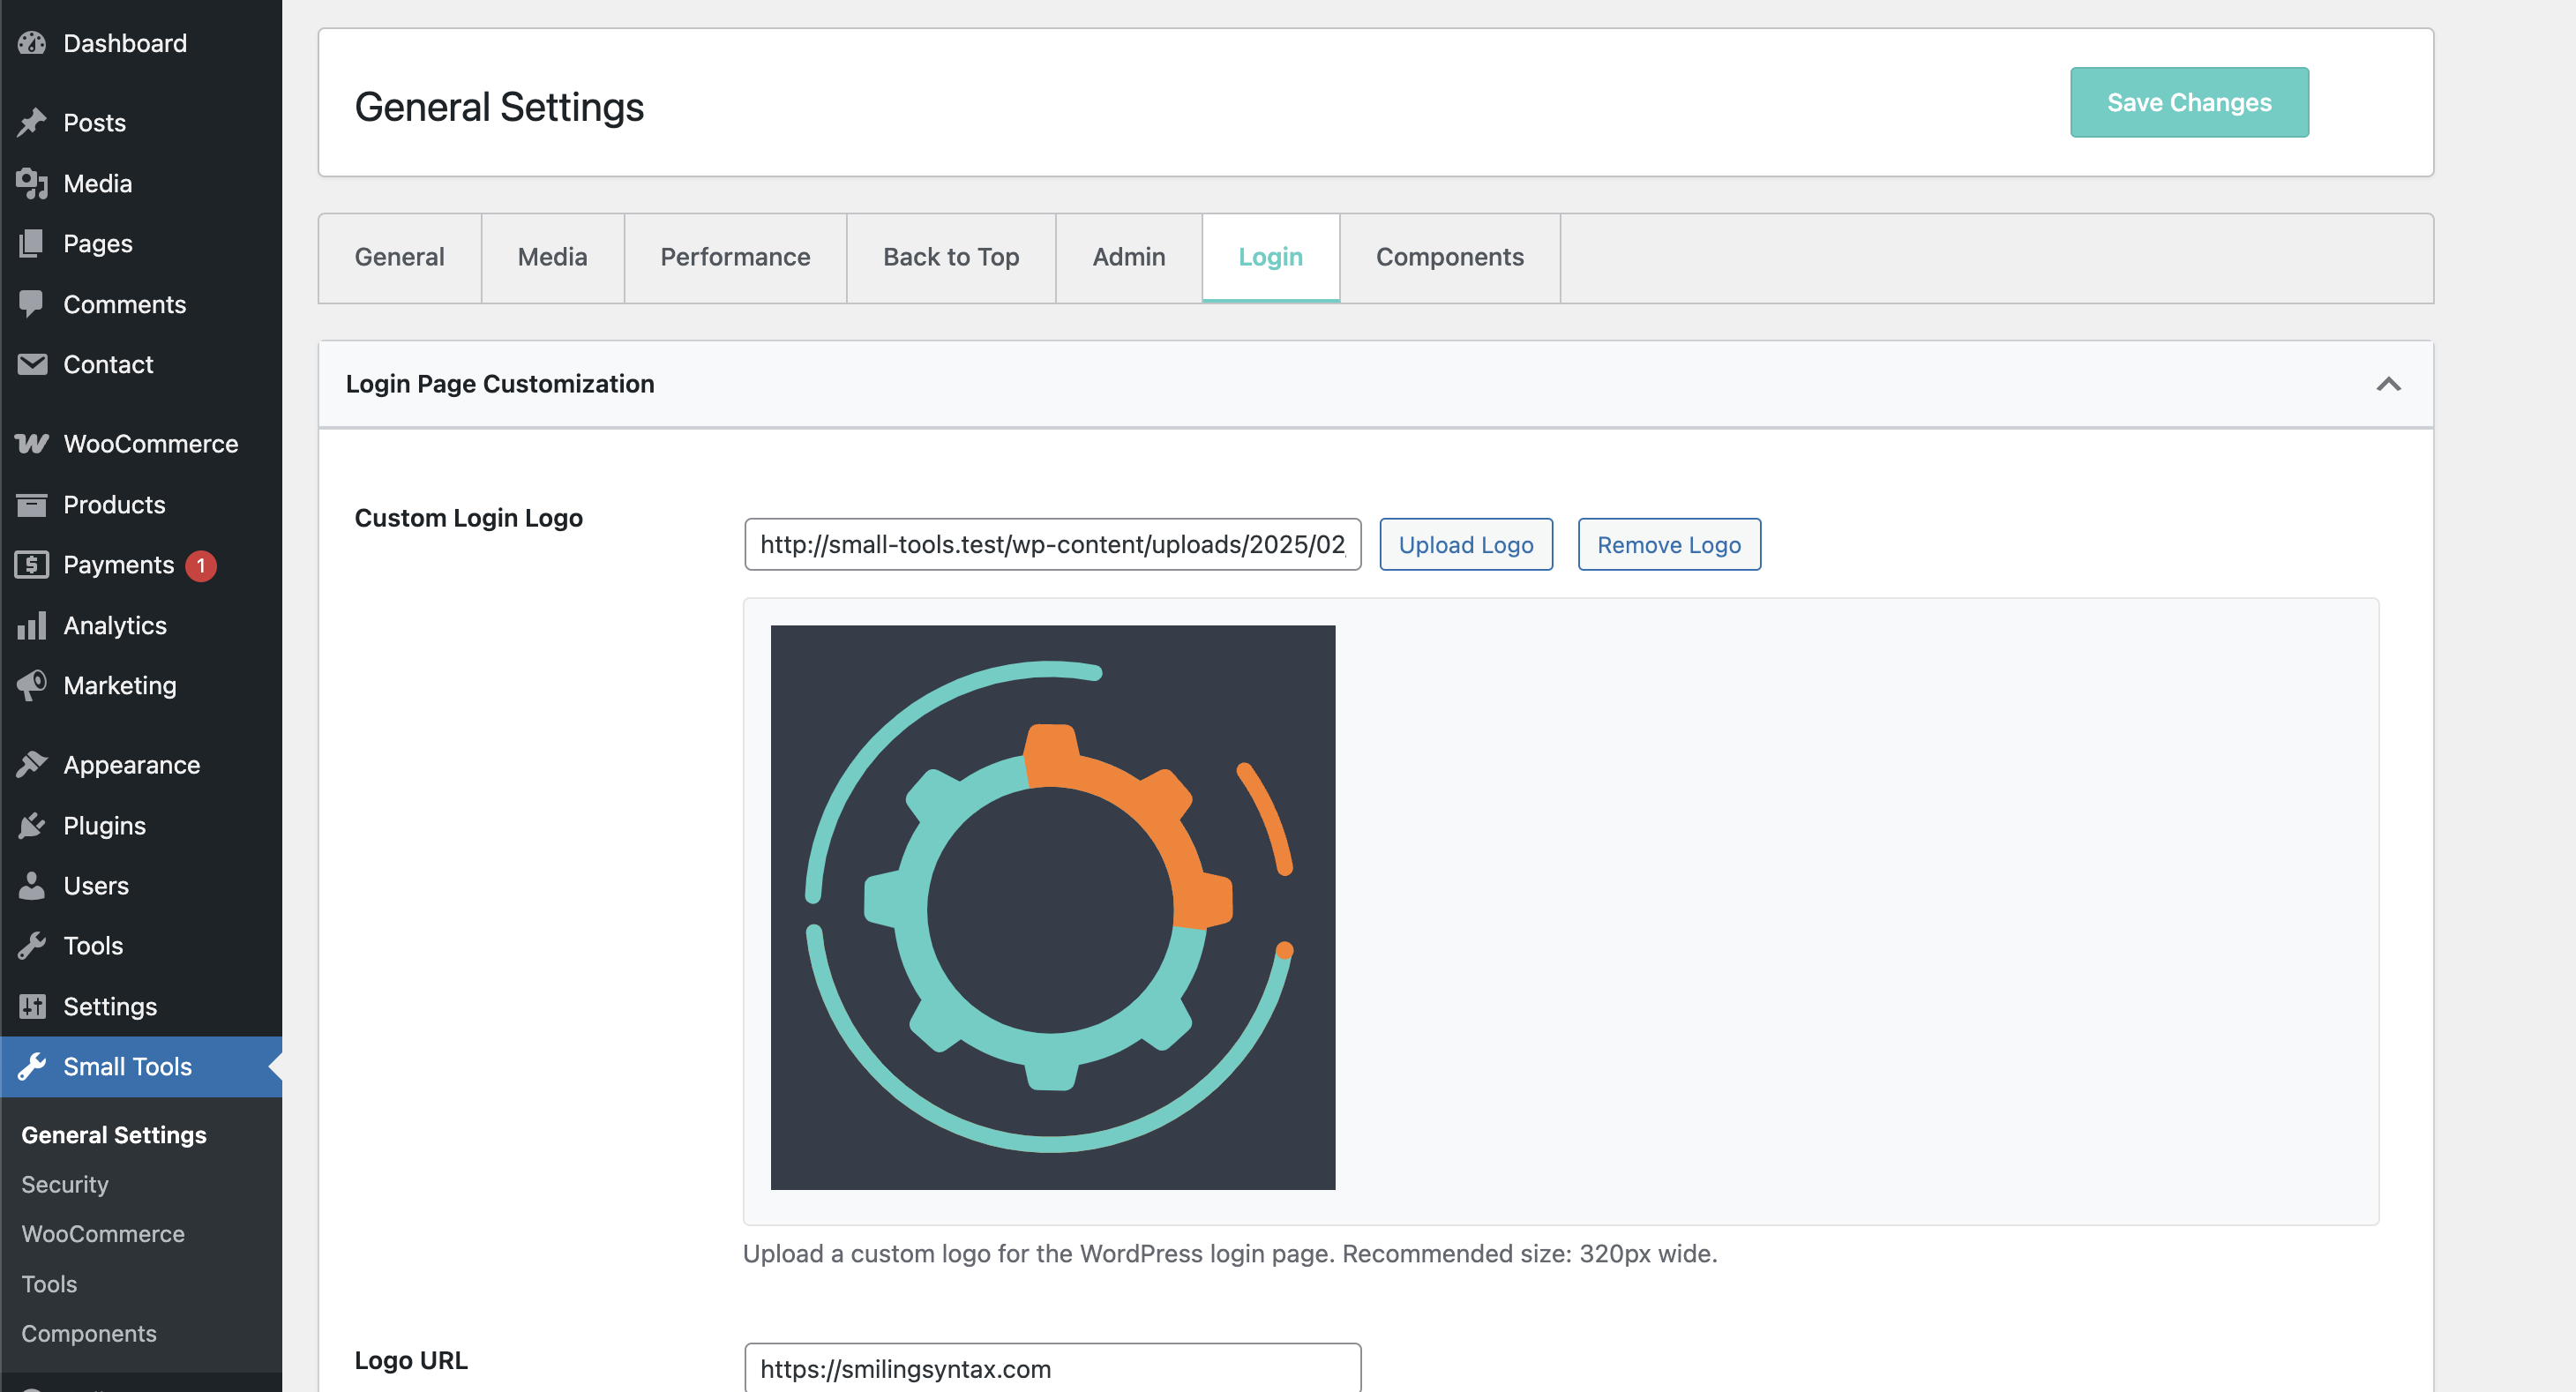The image size is (2576, 1392).
Task: Collapse the Login Page Customization section
Action: pos(2388,384)
